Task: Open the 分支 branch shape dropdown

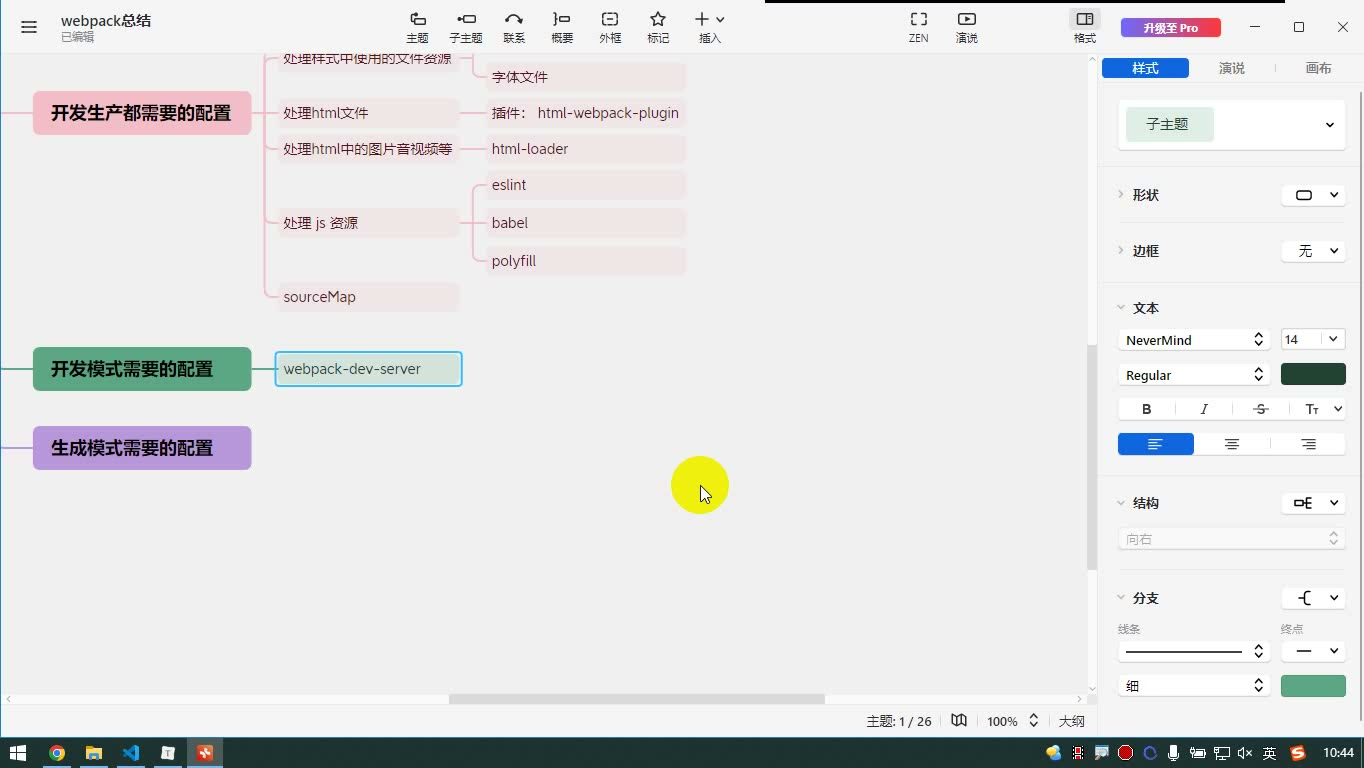Action: pos(1313,598)
